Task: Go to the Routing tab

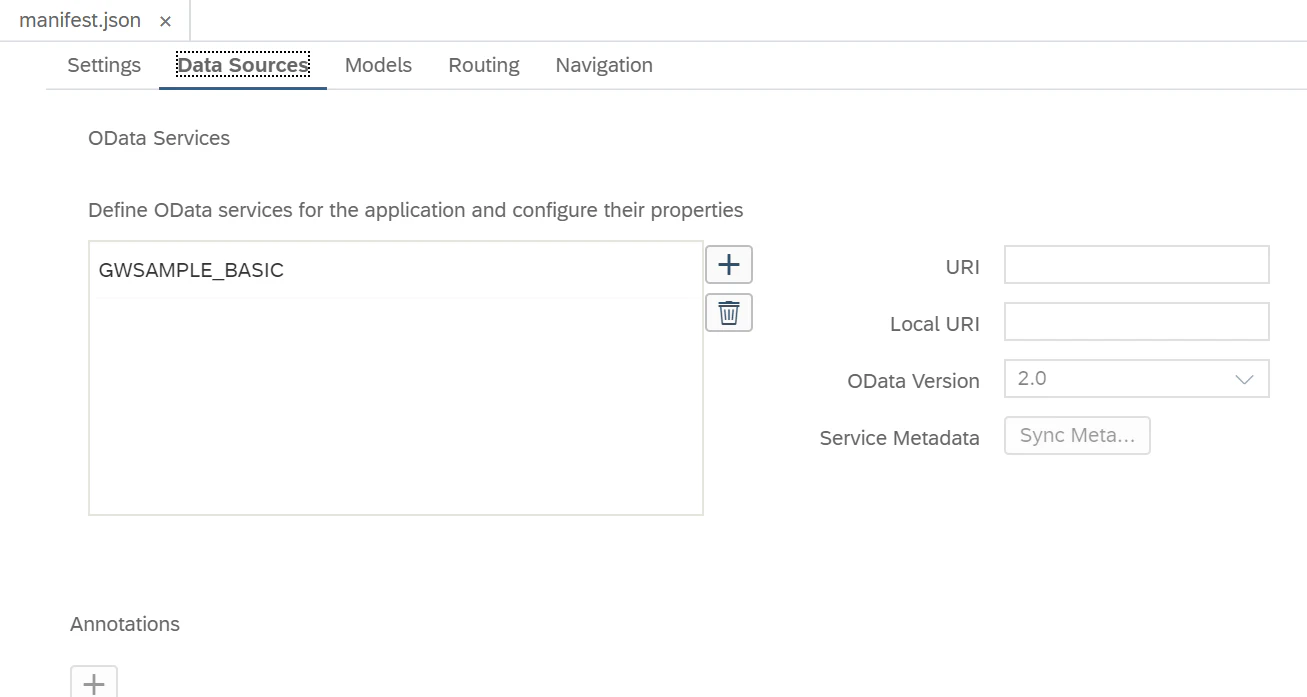Action: pyautogui.click(x=484, y=65)
